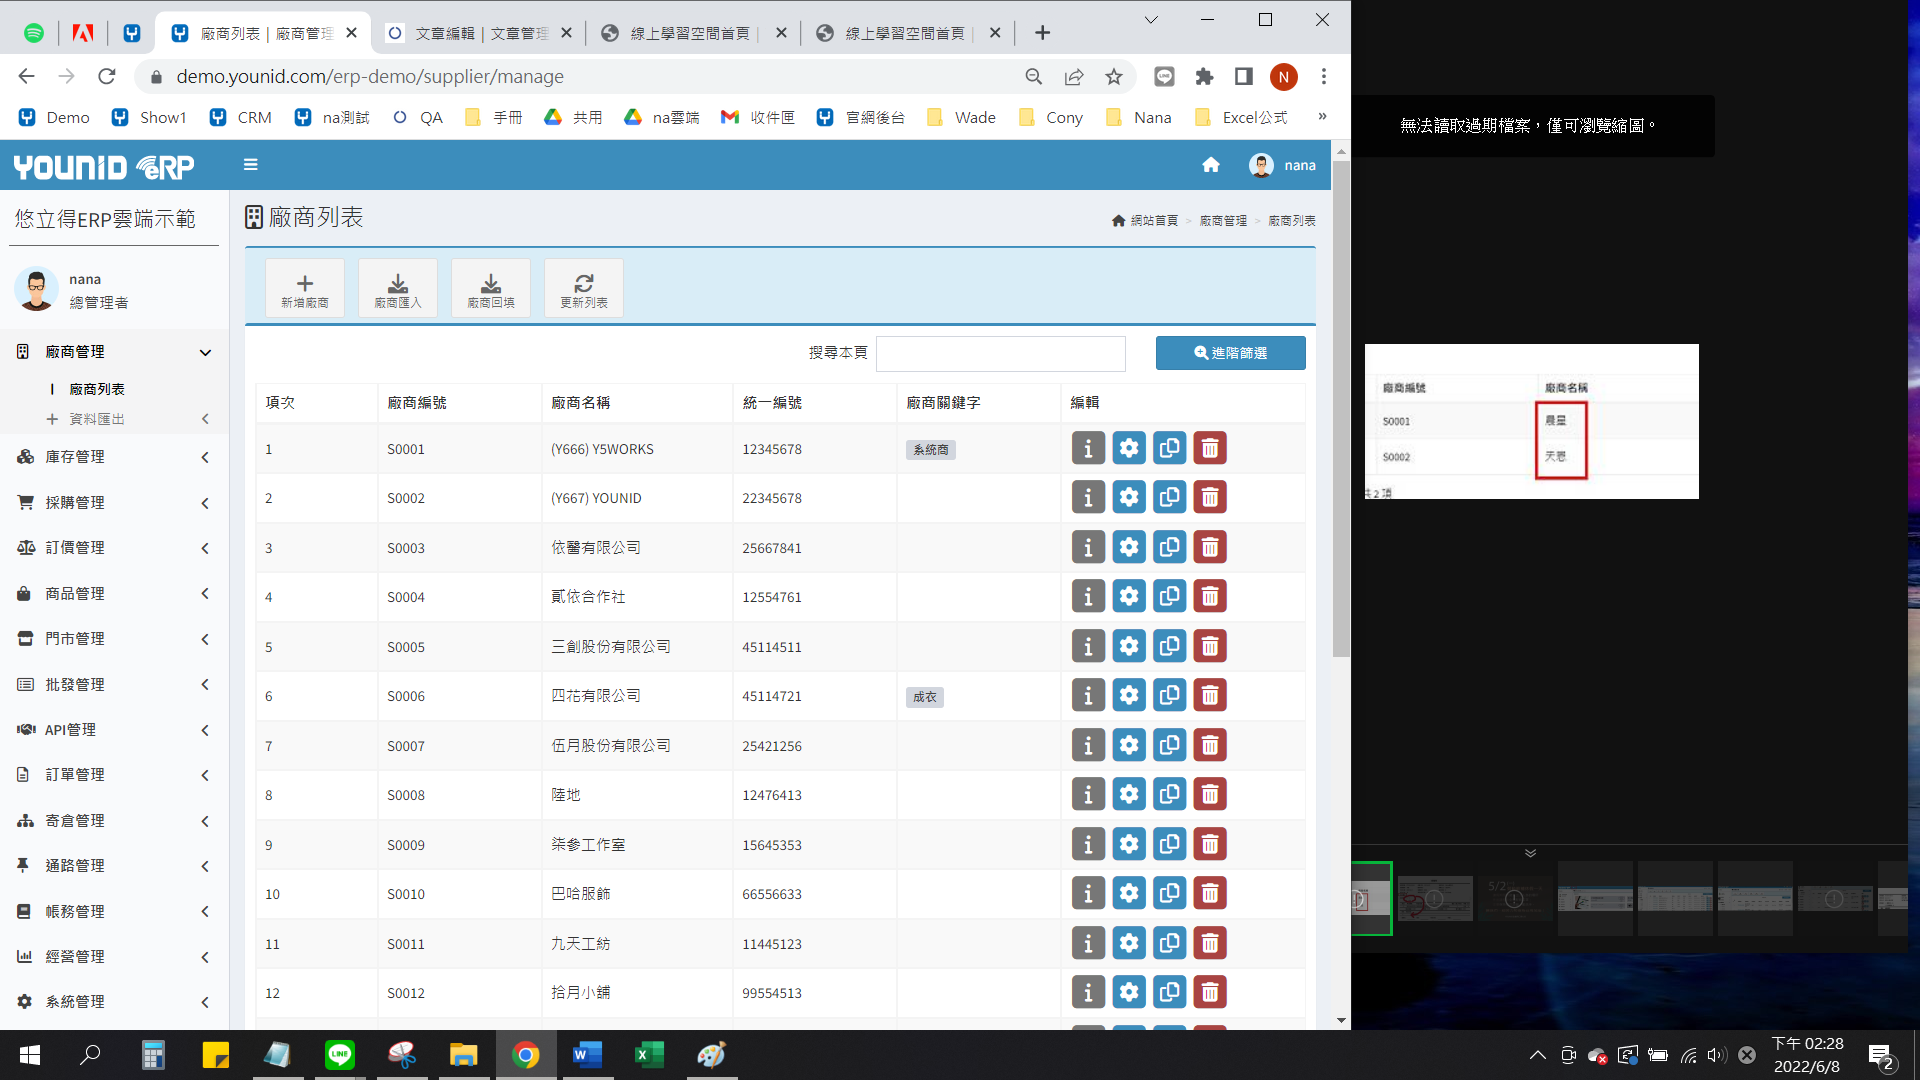This screenshot has height=1080, width=1920.
Task: Click gear settings icon for S0003
Action: tap(1129, 548)
